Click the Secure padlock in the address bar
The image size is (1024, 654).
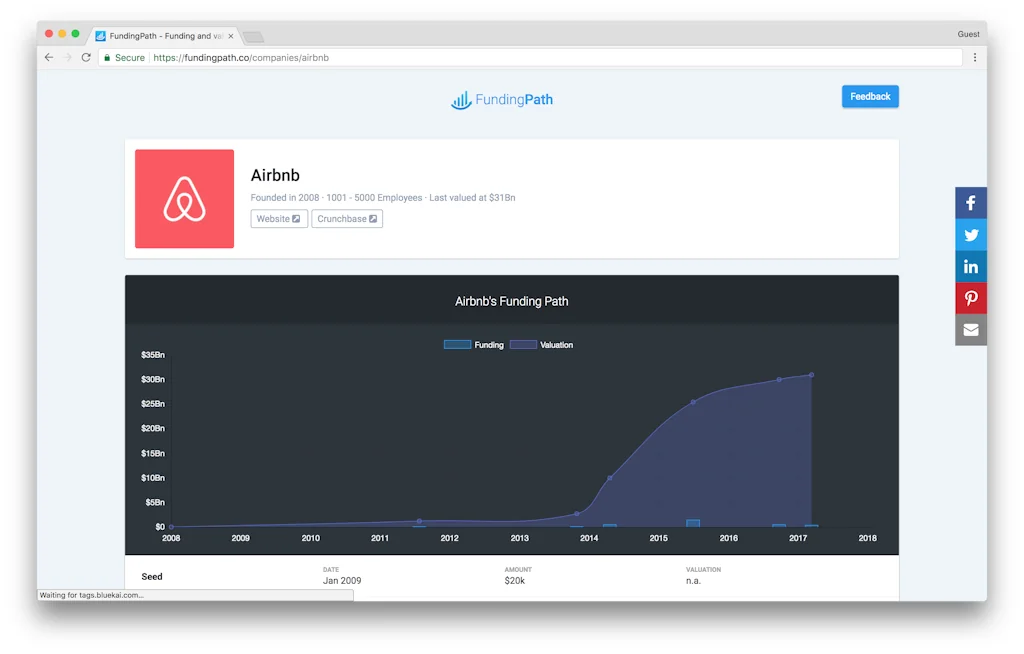click(x=107, y=57)
